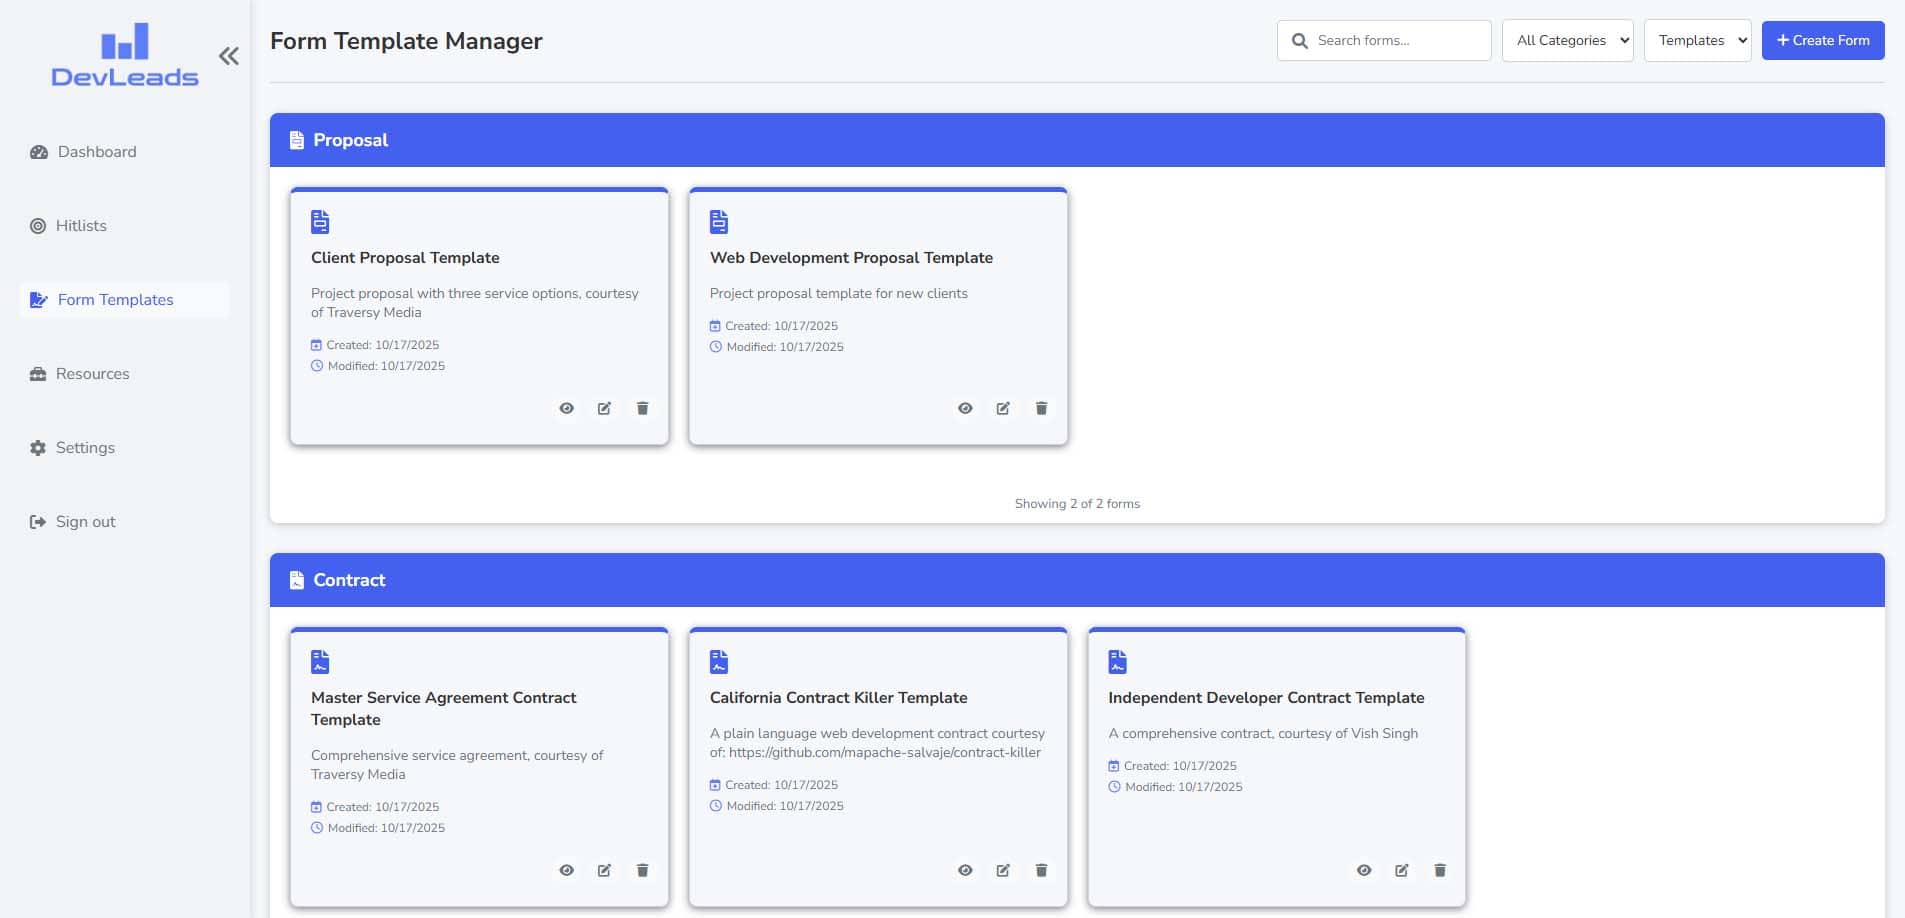Click contract icon on California Contract Killer card
This screenshot has height=918, width=1905.
(x=719, y=661)
